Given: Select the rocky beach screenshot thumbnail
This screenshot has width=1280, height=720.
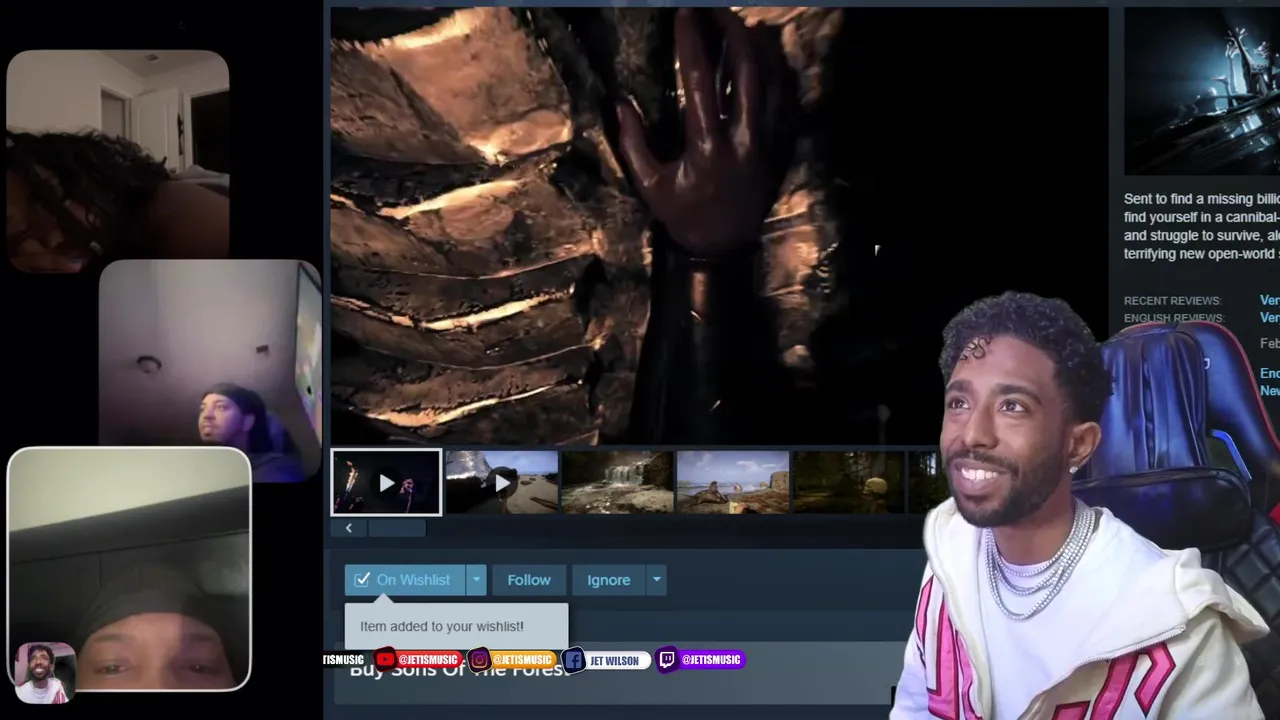Looking at the screenshot, I should tap(733, 483).
